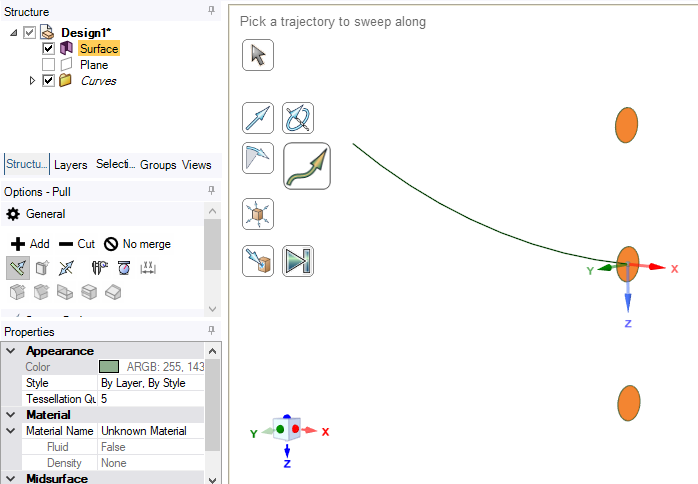Uncheck the Surface visibility checkbox
698x484 pixels.
tap(49, 49)
